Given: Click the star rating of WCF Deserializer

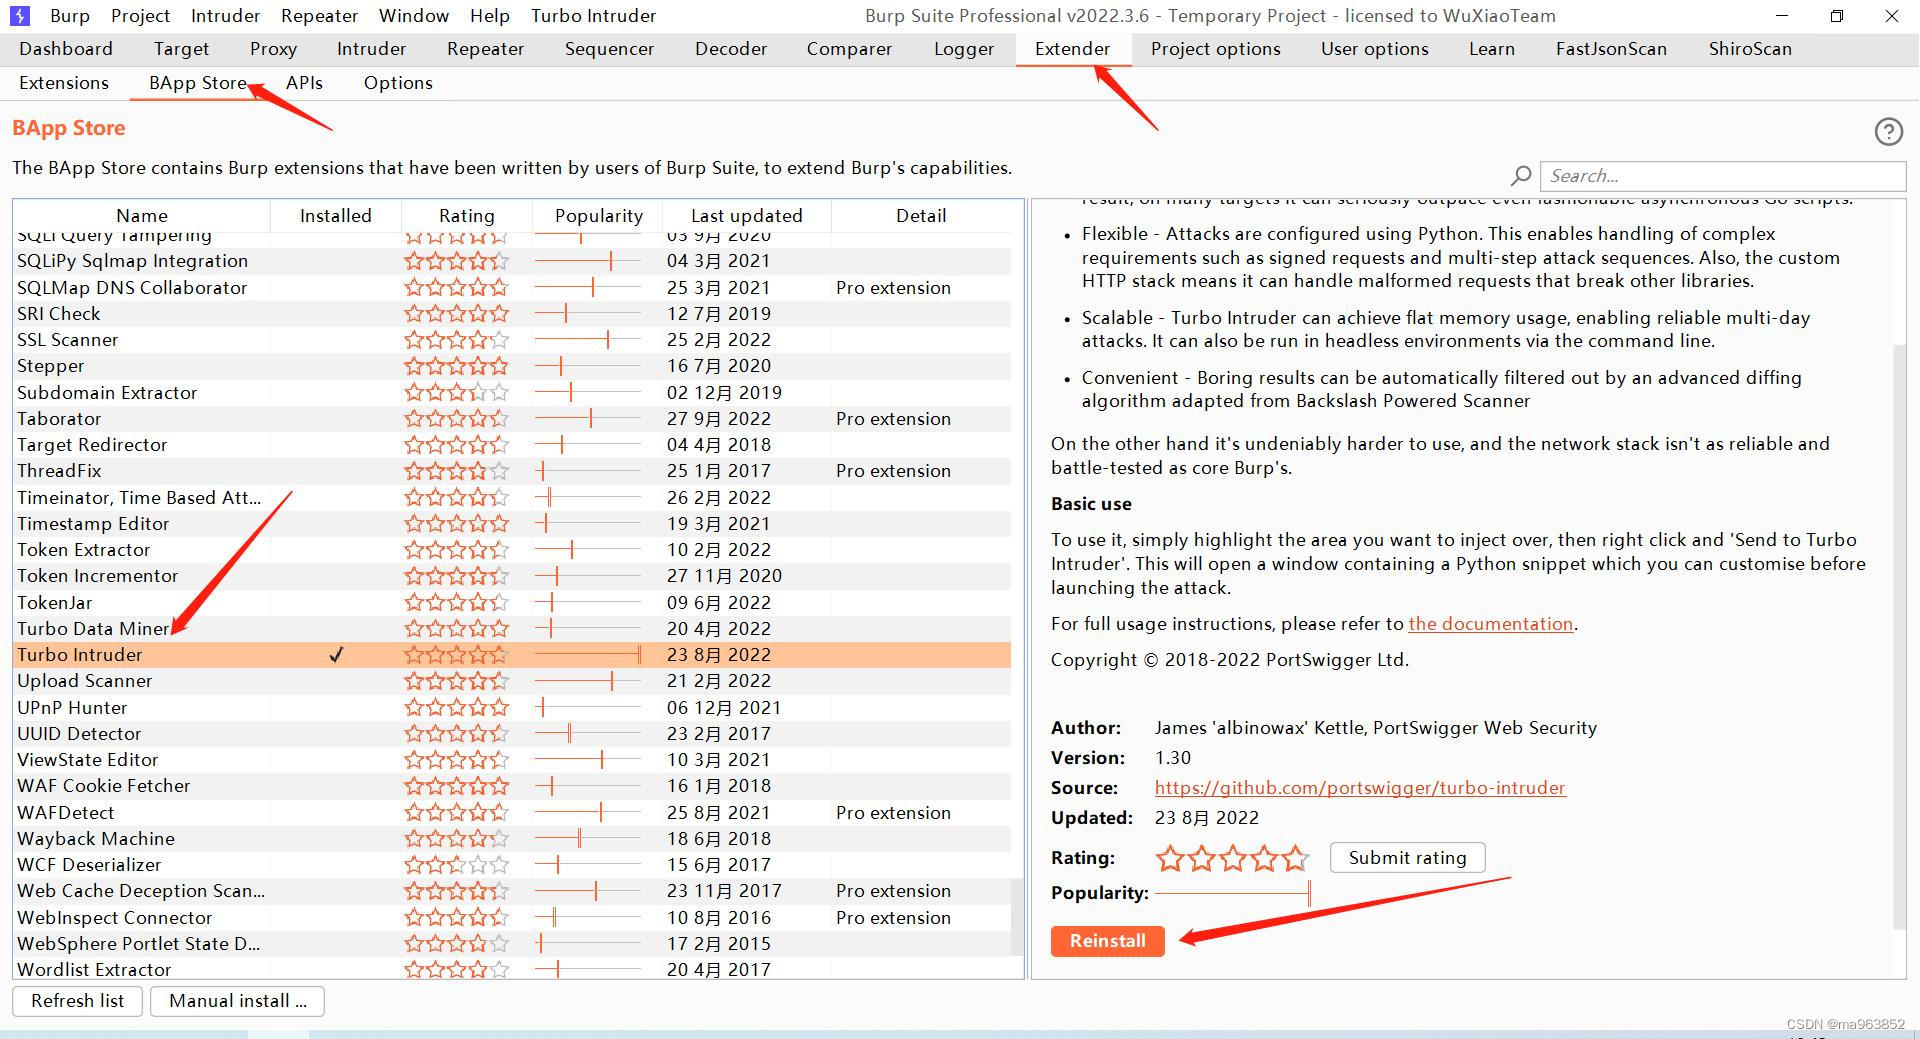Looking at the screenshot, I should (x=457, y=865).
